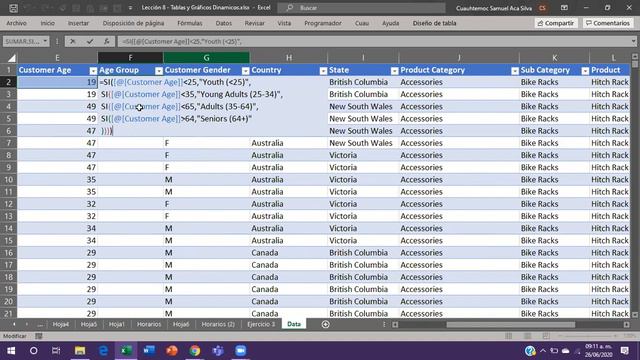Viewport: 640px width, 360px height.
Task: Open Google Chrome from taskbar
Action: [195, 351]
